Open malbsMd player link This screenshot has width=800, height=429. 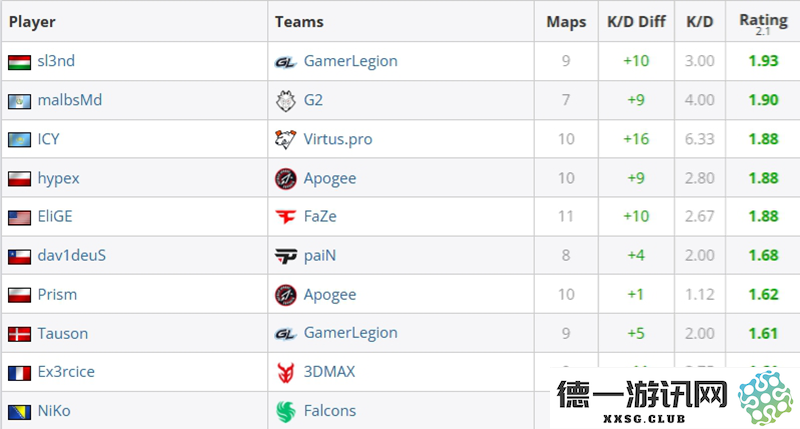click(70, 100)
